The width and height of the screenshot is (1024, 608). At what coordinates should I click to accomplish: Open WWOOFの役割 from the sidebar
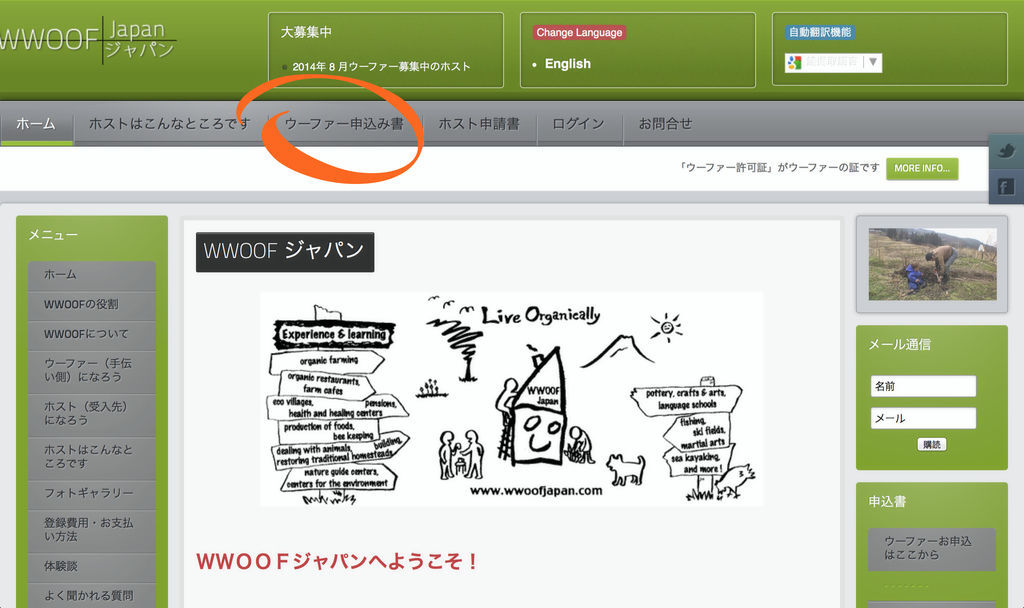pos(91,306)
